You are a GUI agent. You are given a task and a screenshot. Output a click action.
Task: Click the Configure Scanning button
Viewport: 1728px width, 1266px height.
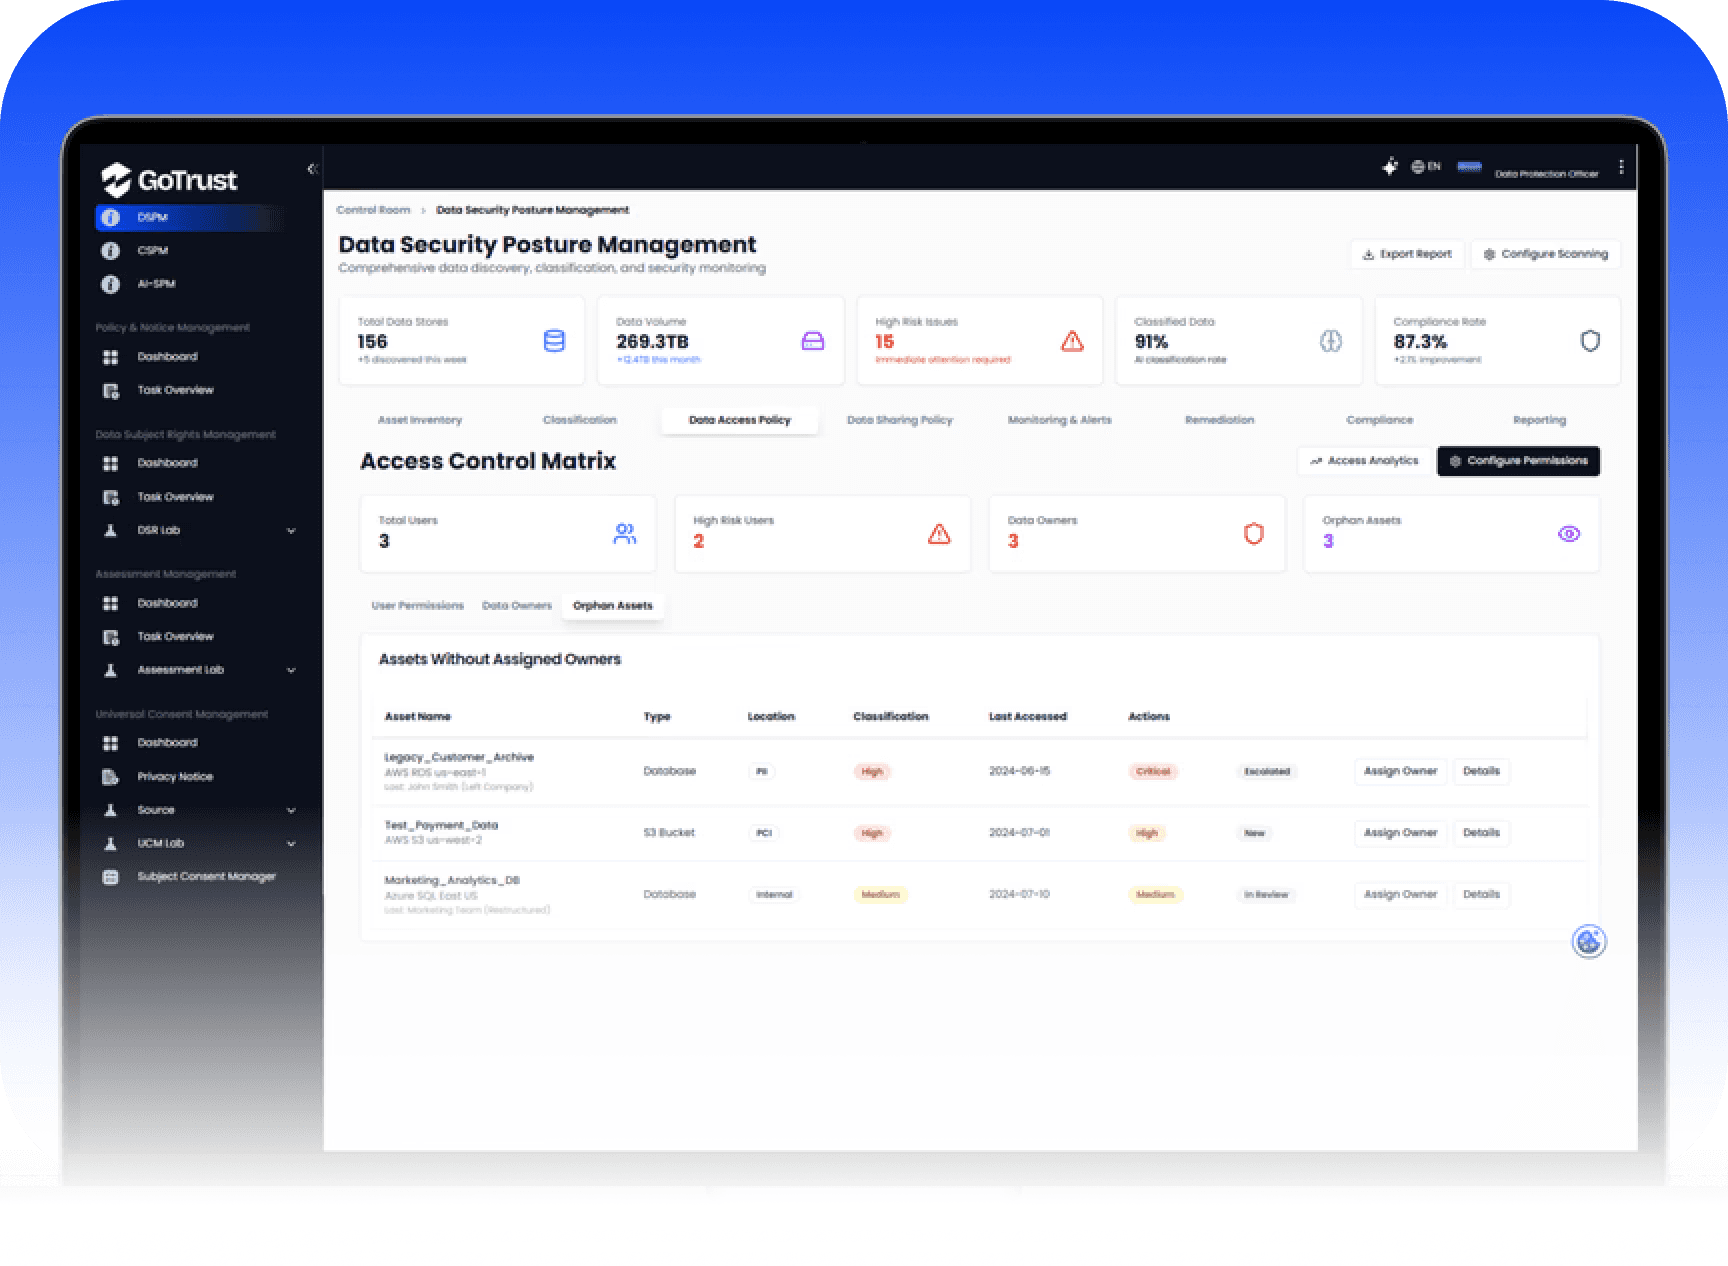click(x=1546, y=254)
